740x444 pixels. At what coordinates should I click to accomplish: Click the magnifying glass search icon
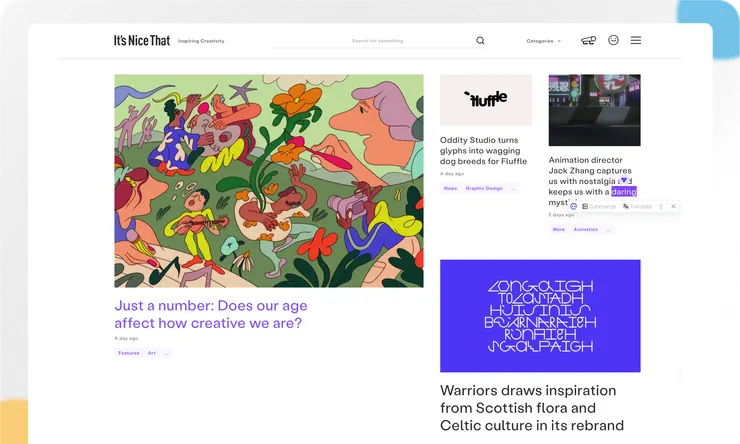480,41
